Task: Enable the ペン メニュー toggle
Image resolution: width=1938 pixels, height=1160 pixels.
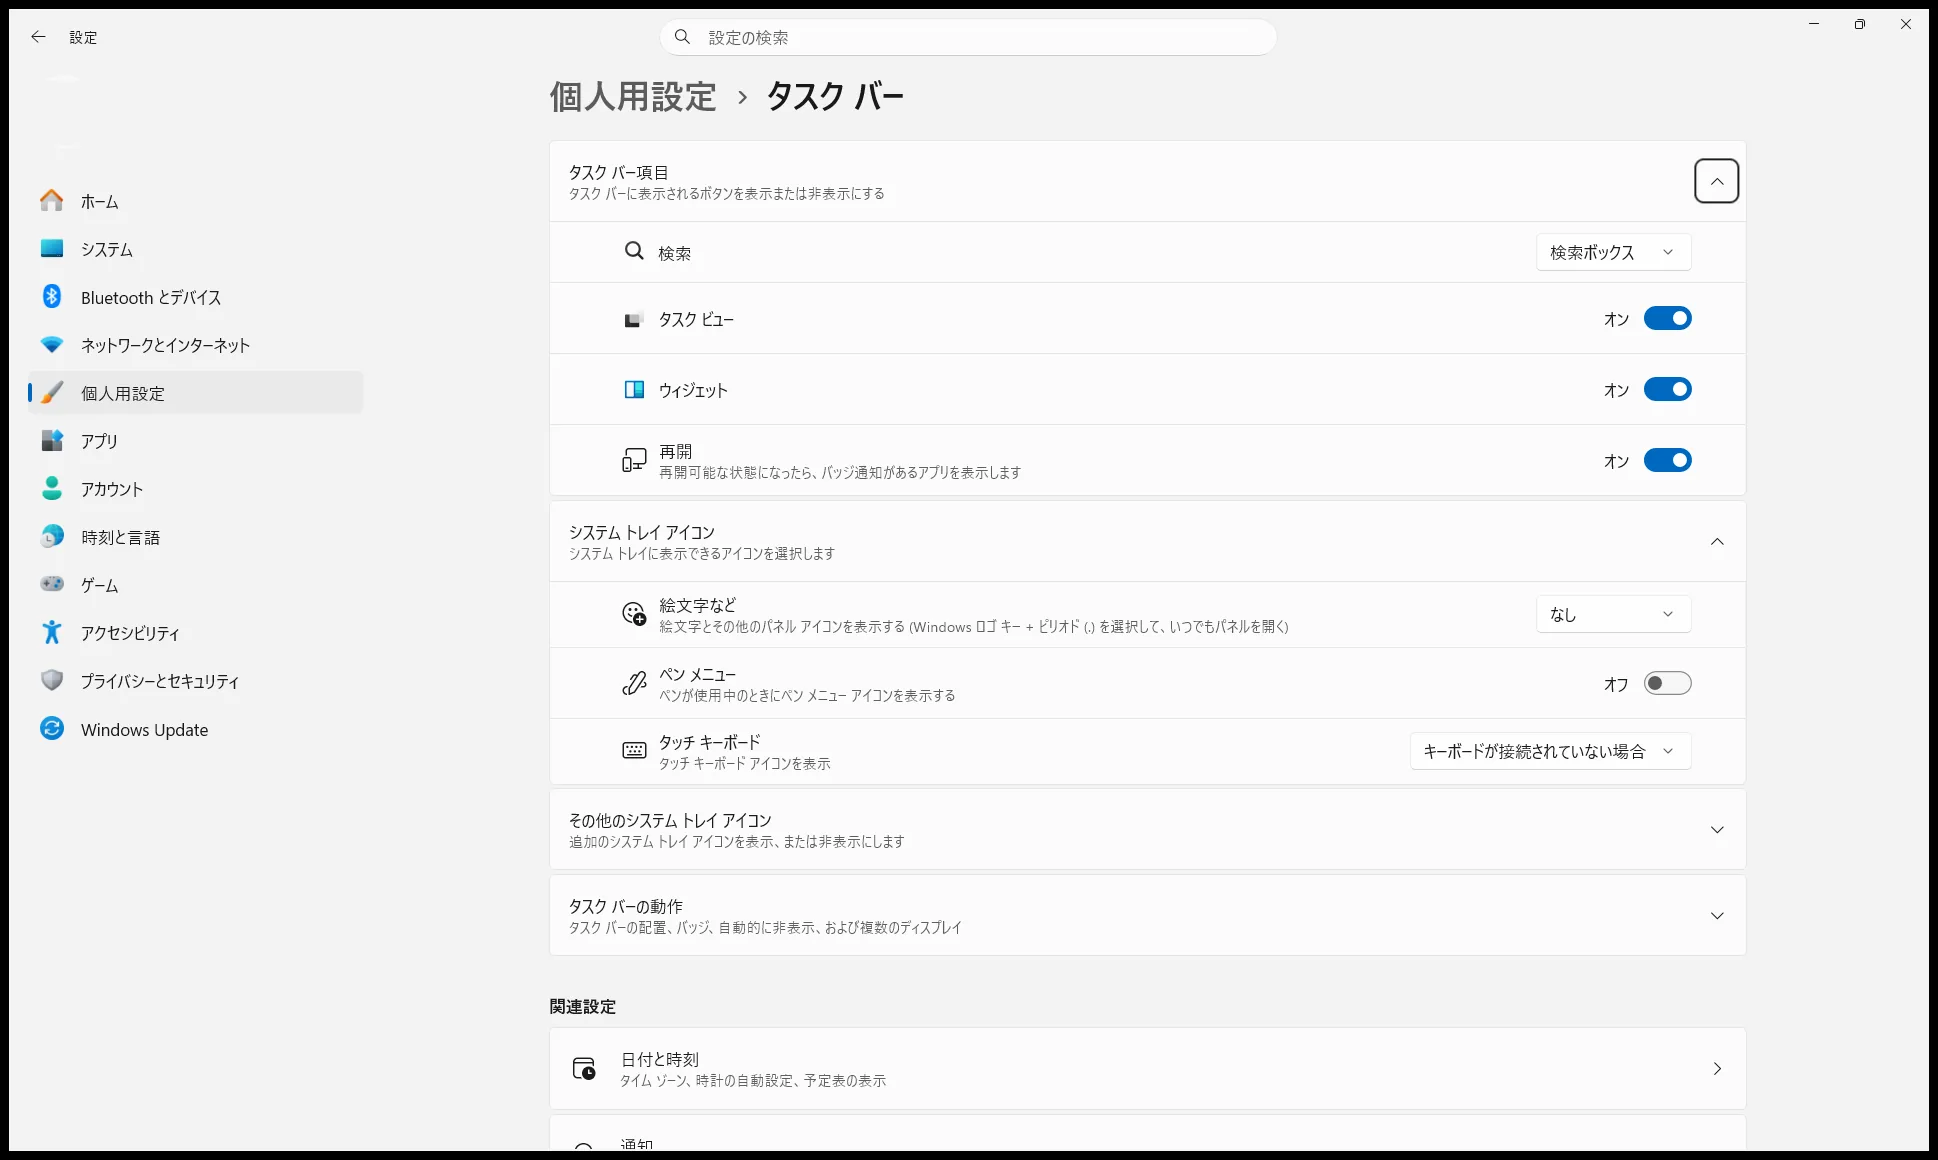Action: 1667,684
